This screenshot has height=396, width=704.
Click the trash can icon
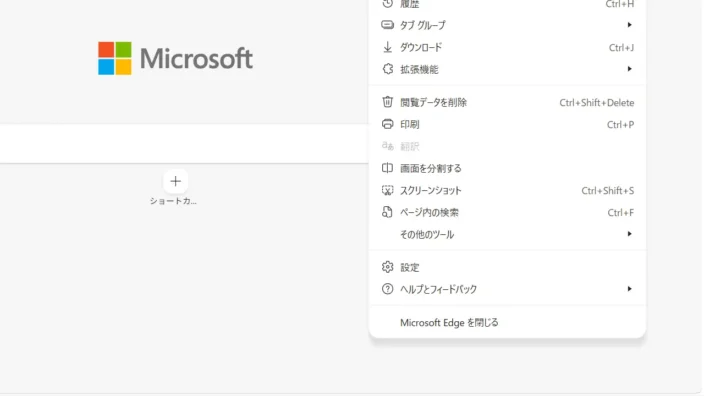(387, 102)
